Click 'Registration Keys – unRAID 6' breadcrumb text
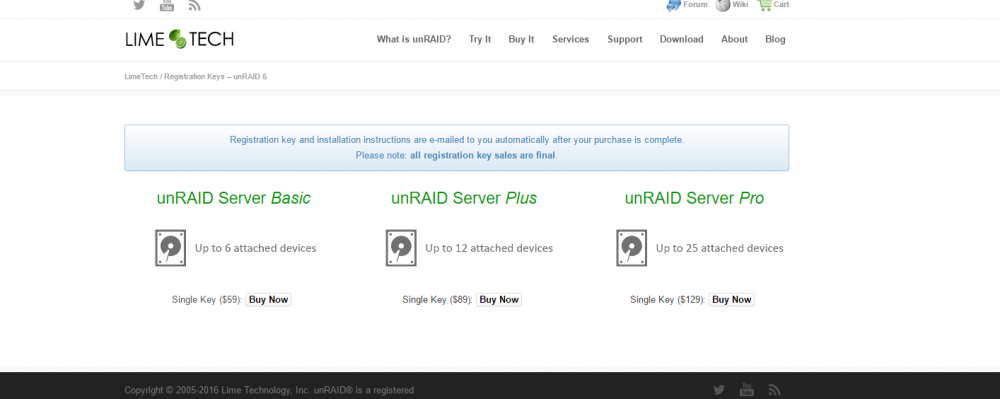This screenshot has height=399, width=1000. (x=216, y=76)
